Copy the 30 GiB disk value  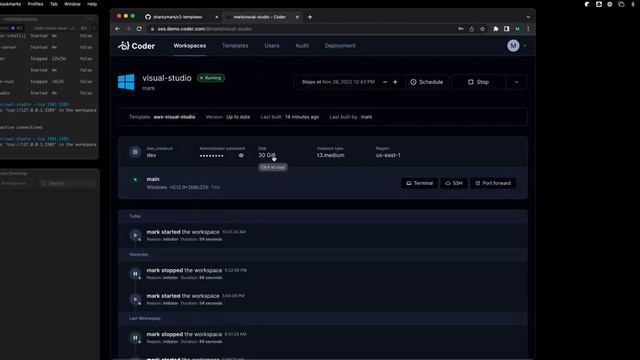267,155
